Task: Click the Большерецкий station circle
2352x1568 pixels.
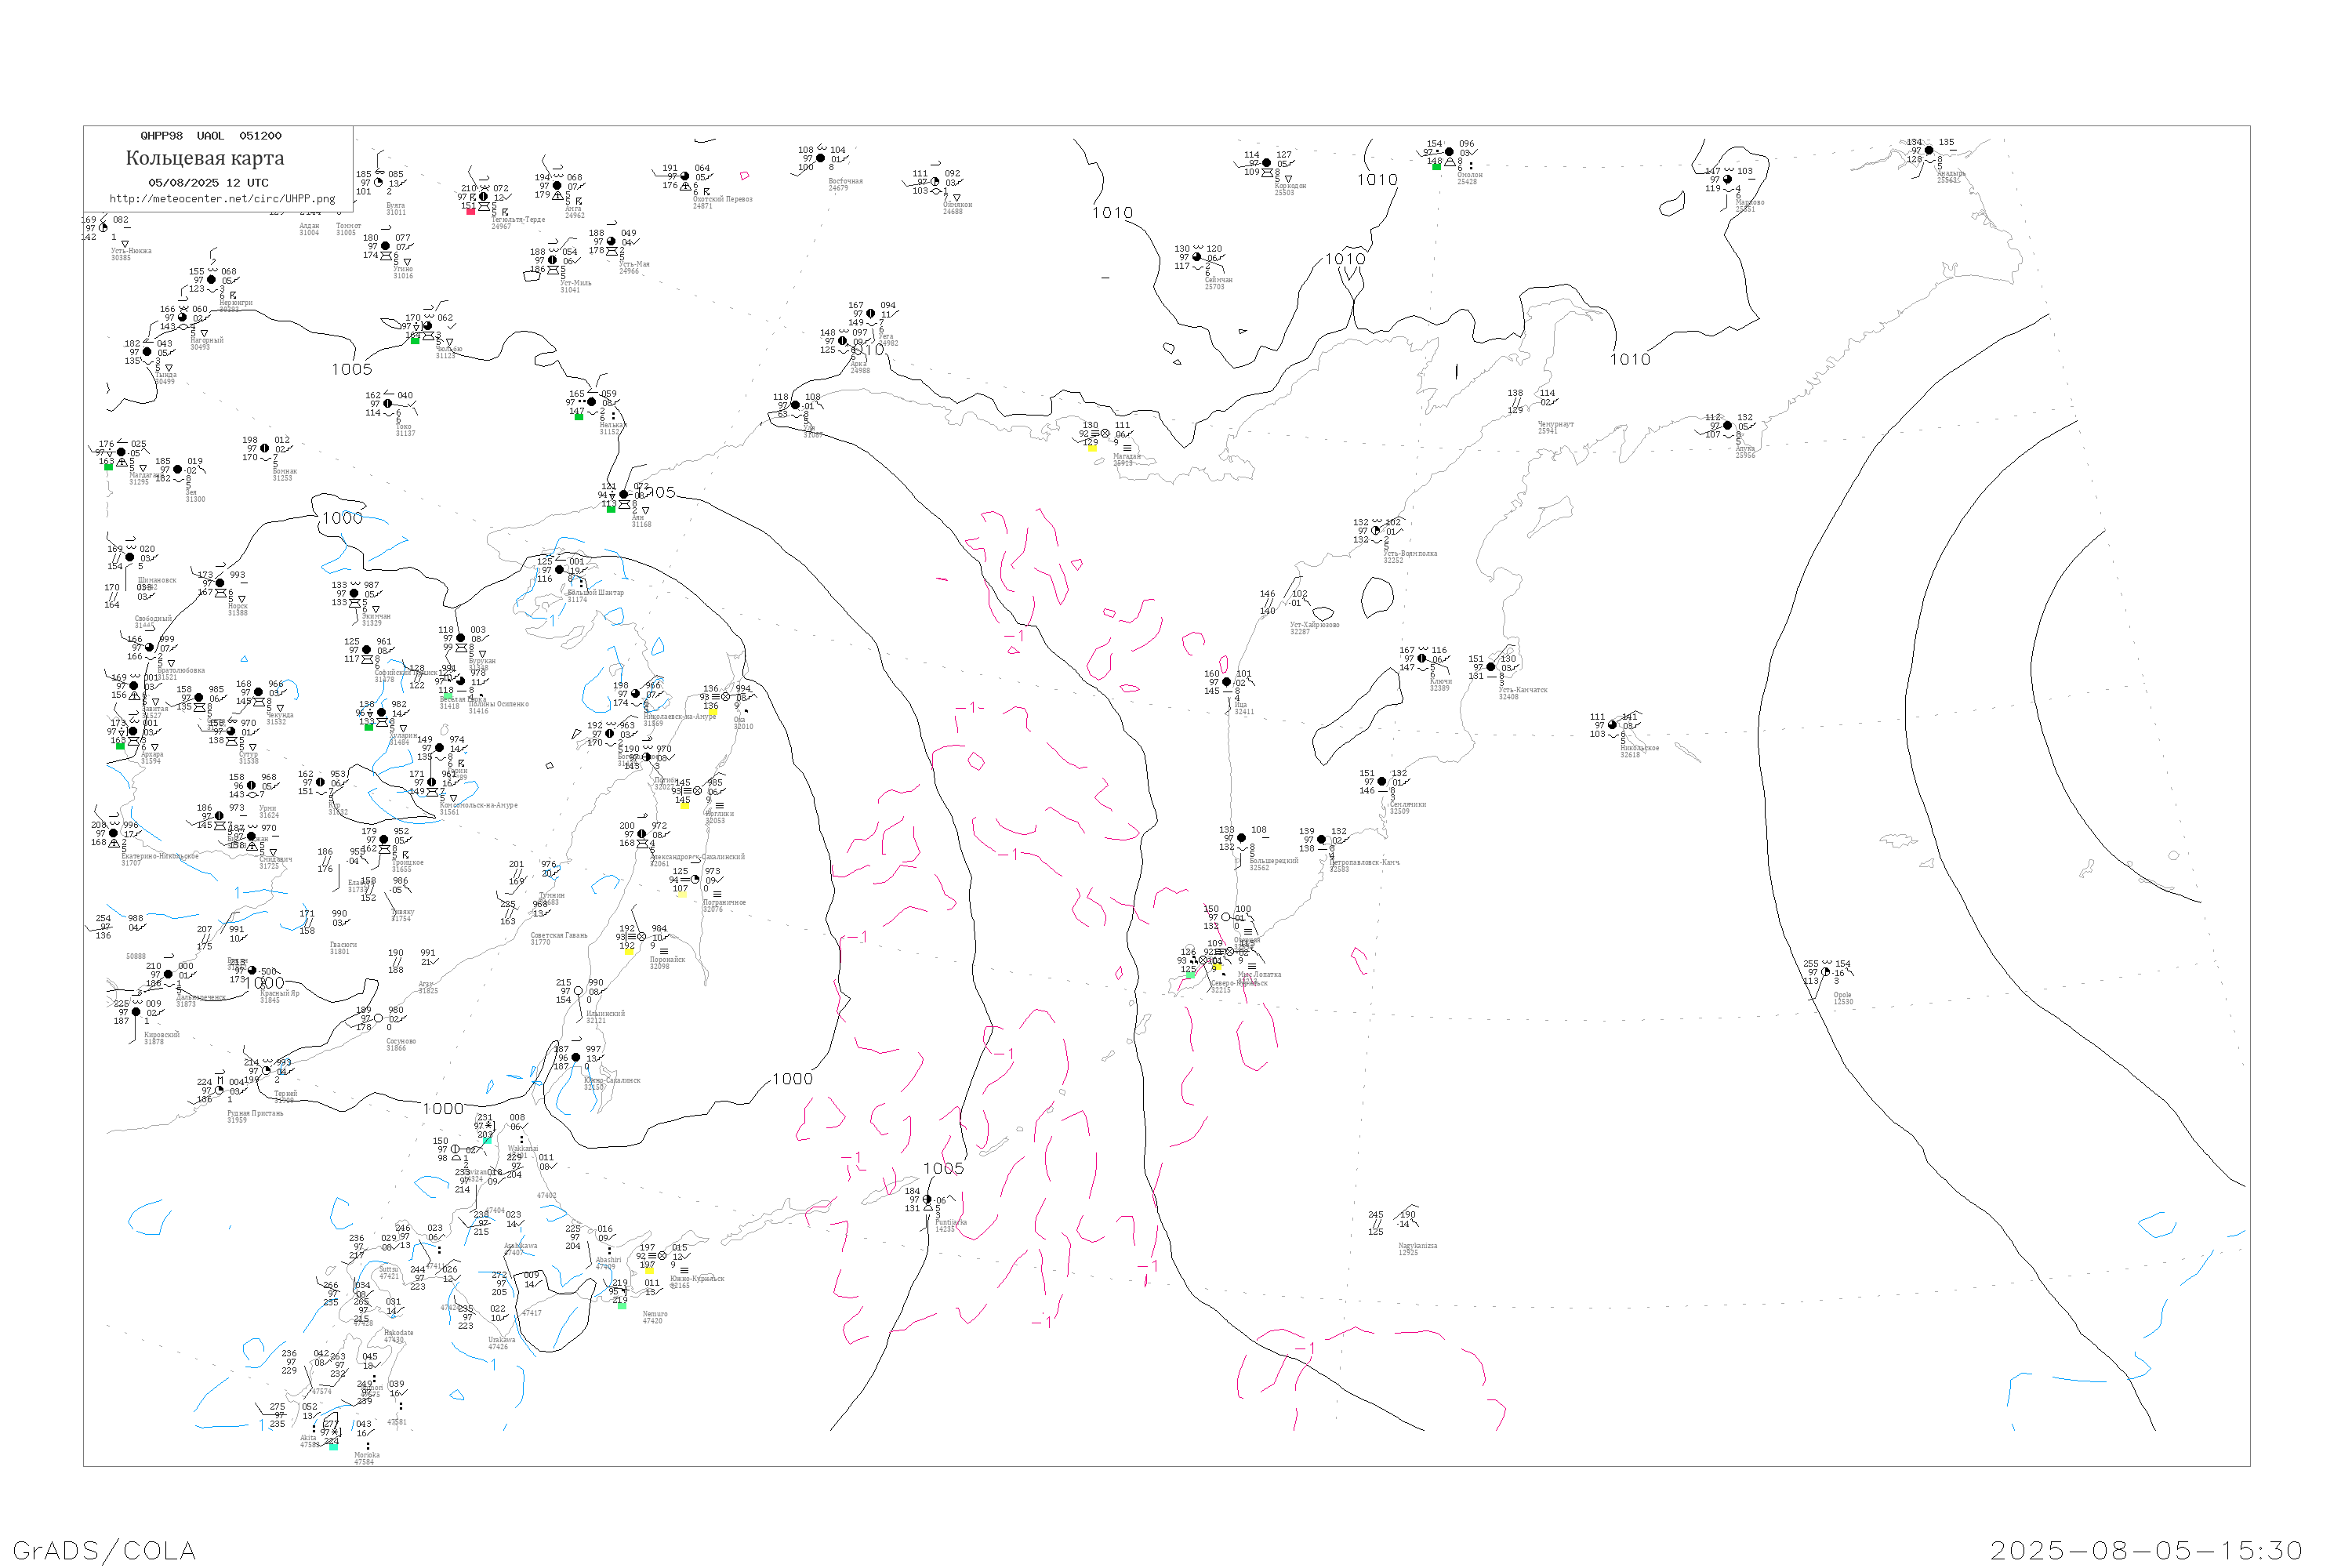Action: (1242, 838)
